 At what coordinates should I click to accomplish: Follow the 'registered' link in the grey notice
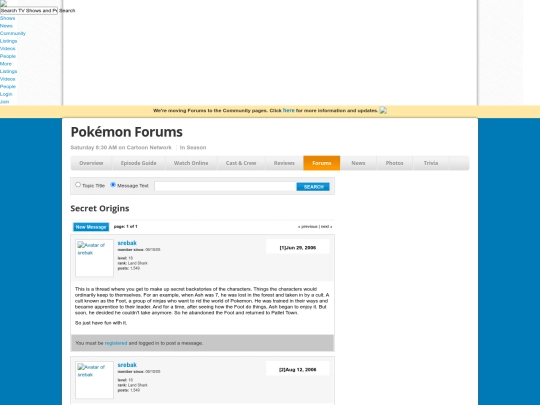116,343
